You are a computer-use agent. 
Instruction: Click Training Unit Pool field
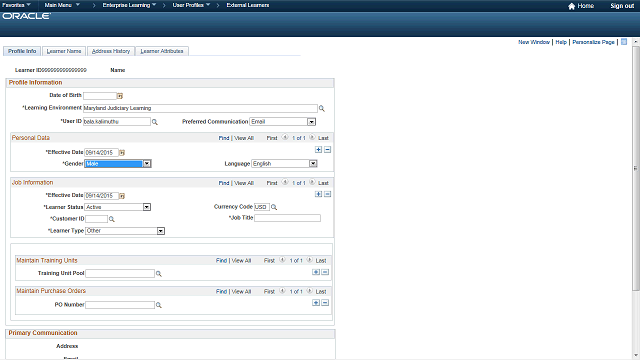point(120,273)
